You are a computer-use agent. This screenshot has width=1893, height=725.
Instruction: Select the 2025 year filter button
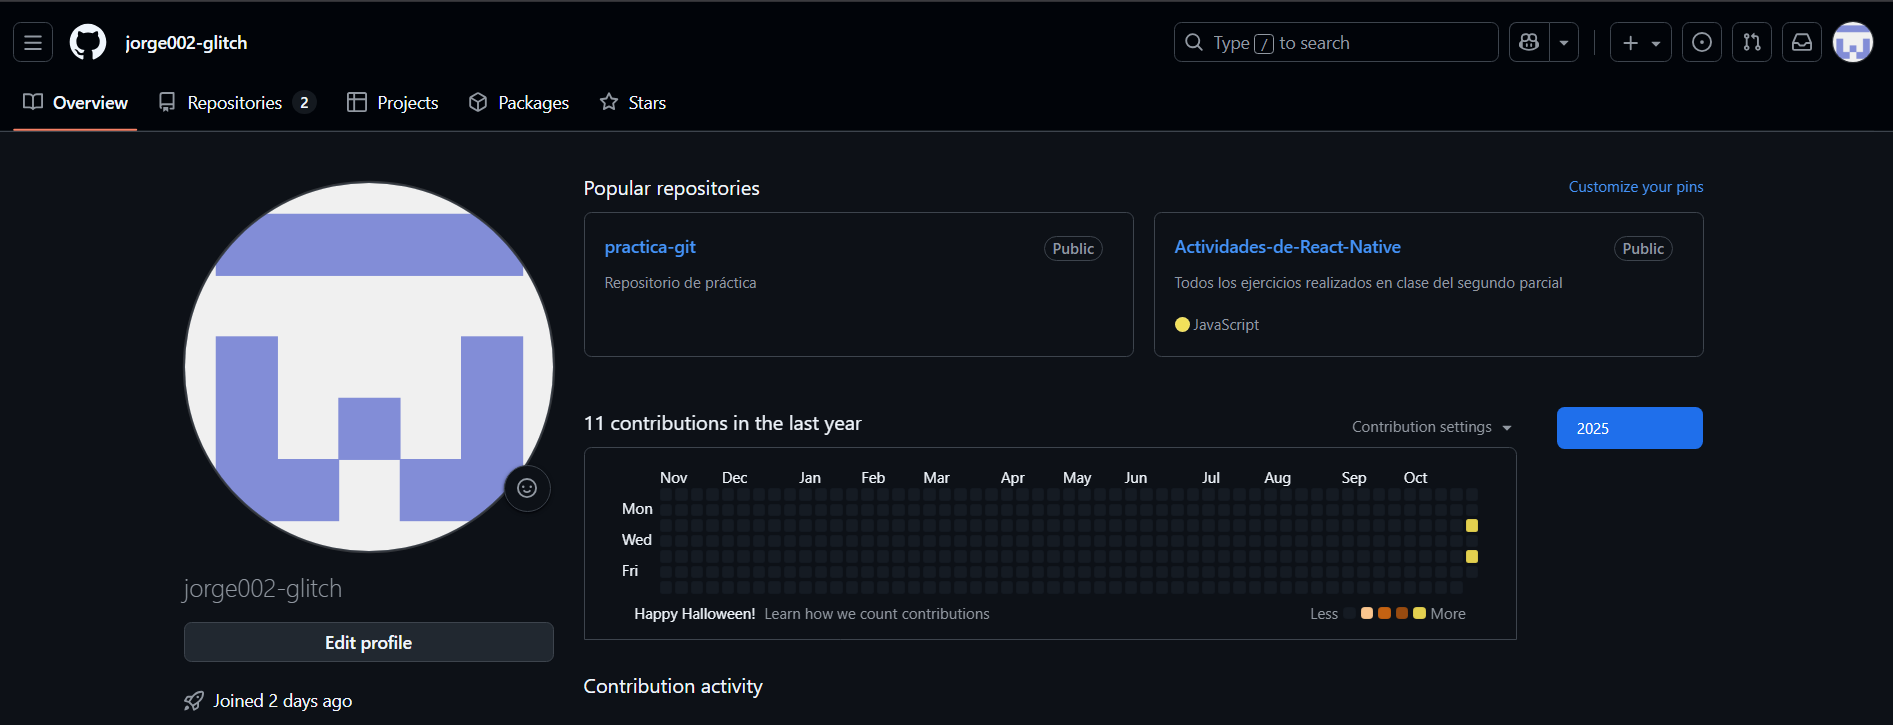(x=1629, y=428)
